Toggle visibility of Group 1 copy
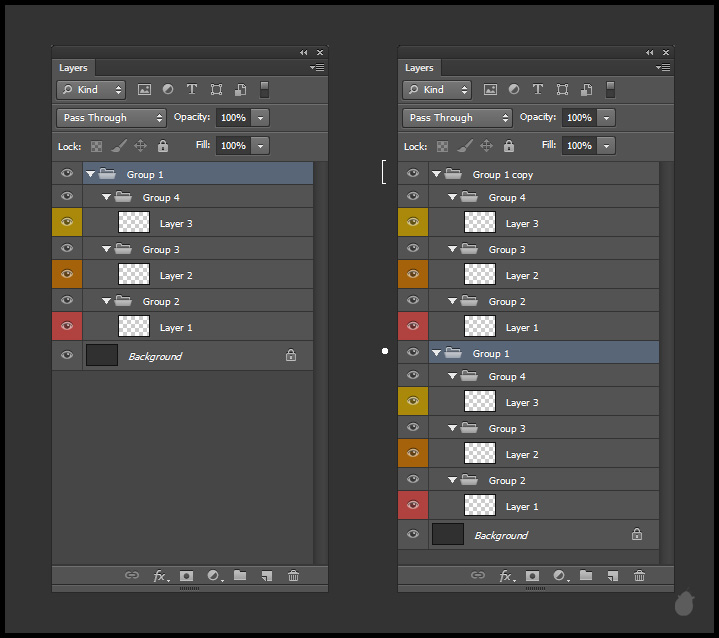719x638 pixels. pyautogui.click(x=413, y=174)
